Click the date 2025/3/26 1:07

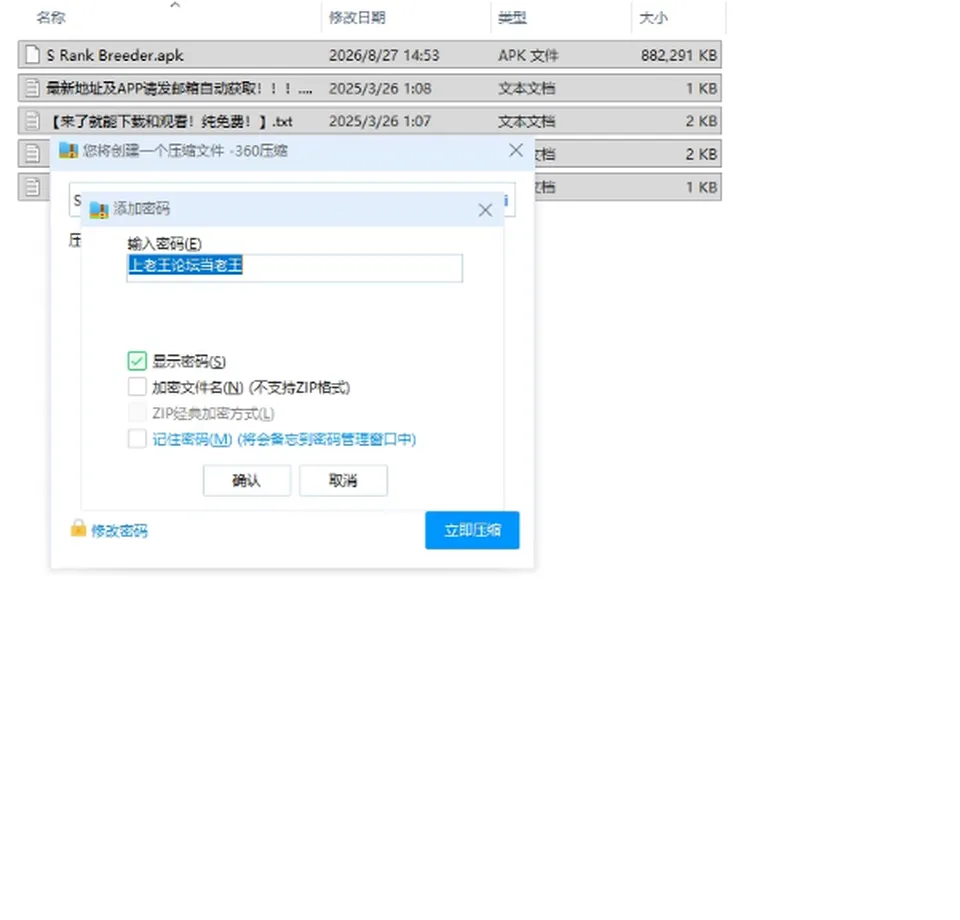pos(380,121)
